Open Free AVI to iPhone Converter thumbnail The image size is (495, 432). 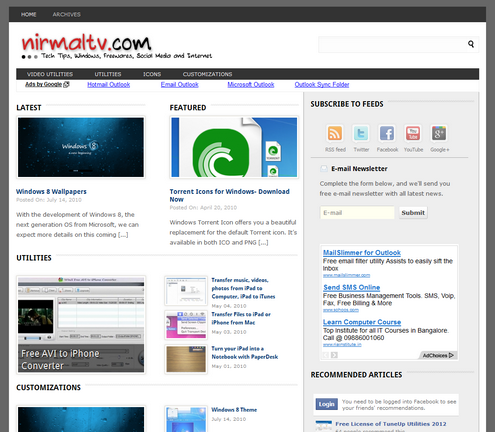[81, 325]
